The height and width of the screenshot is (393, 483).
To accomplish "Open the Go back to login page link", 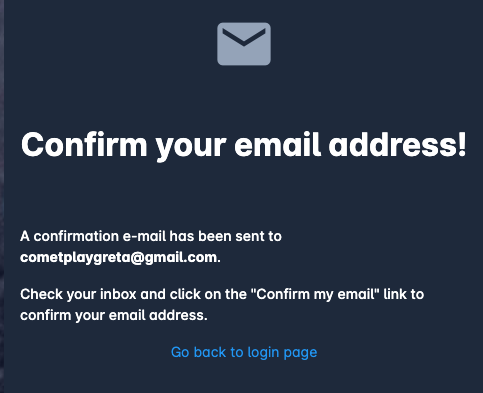I will coord(244,352).
